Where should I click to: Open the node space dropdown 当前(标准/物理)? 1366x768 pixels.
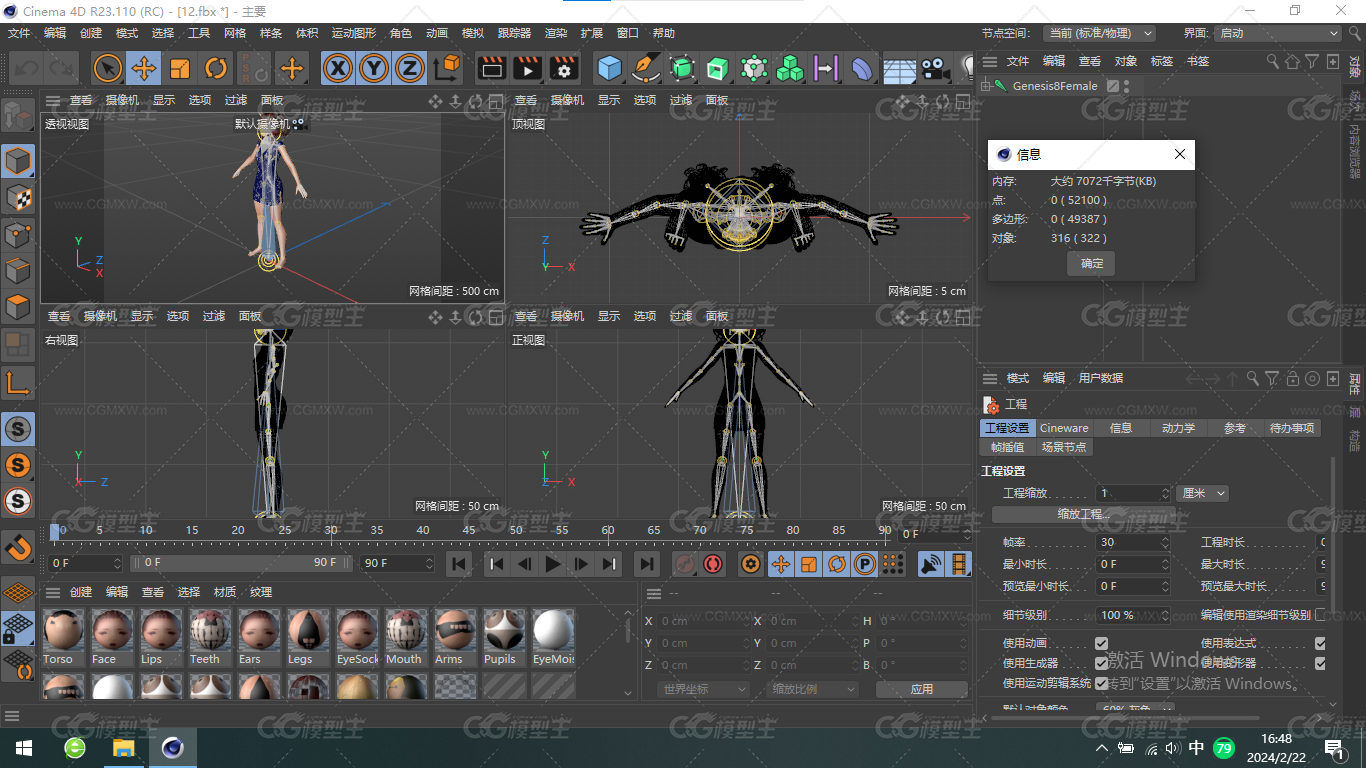(x=1099, y=33)
